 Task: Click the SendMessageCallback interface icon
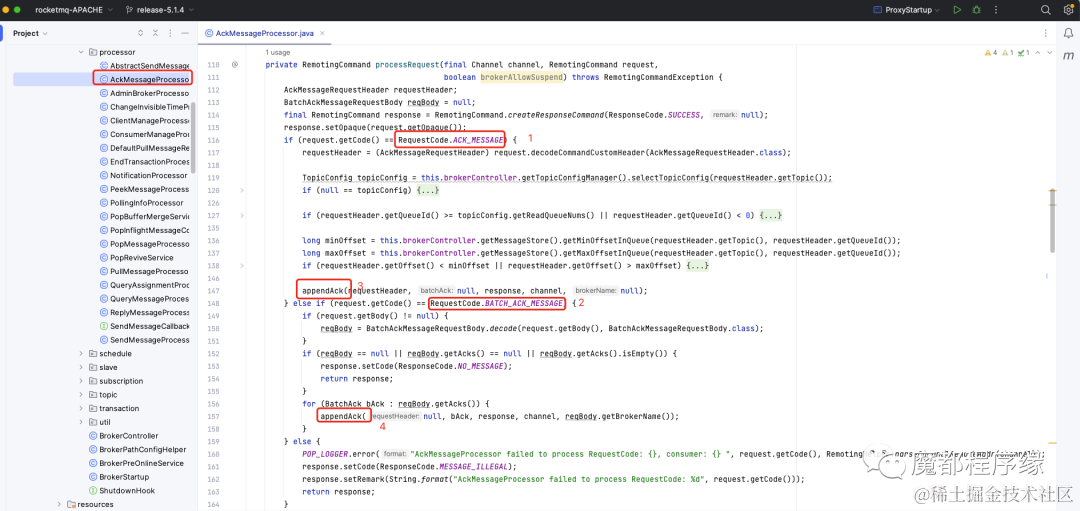click(104, 326)
